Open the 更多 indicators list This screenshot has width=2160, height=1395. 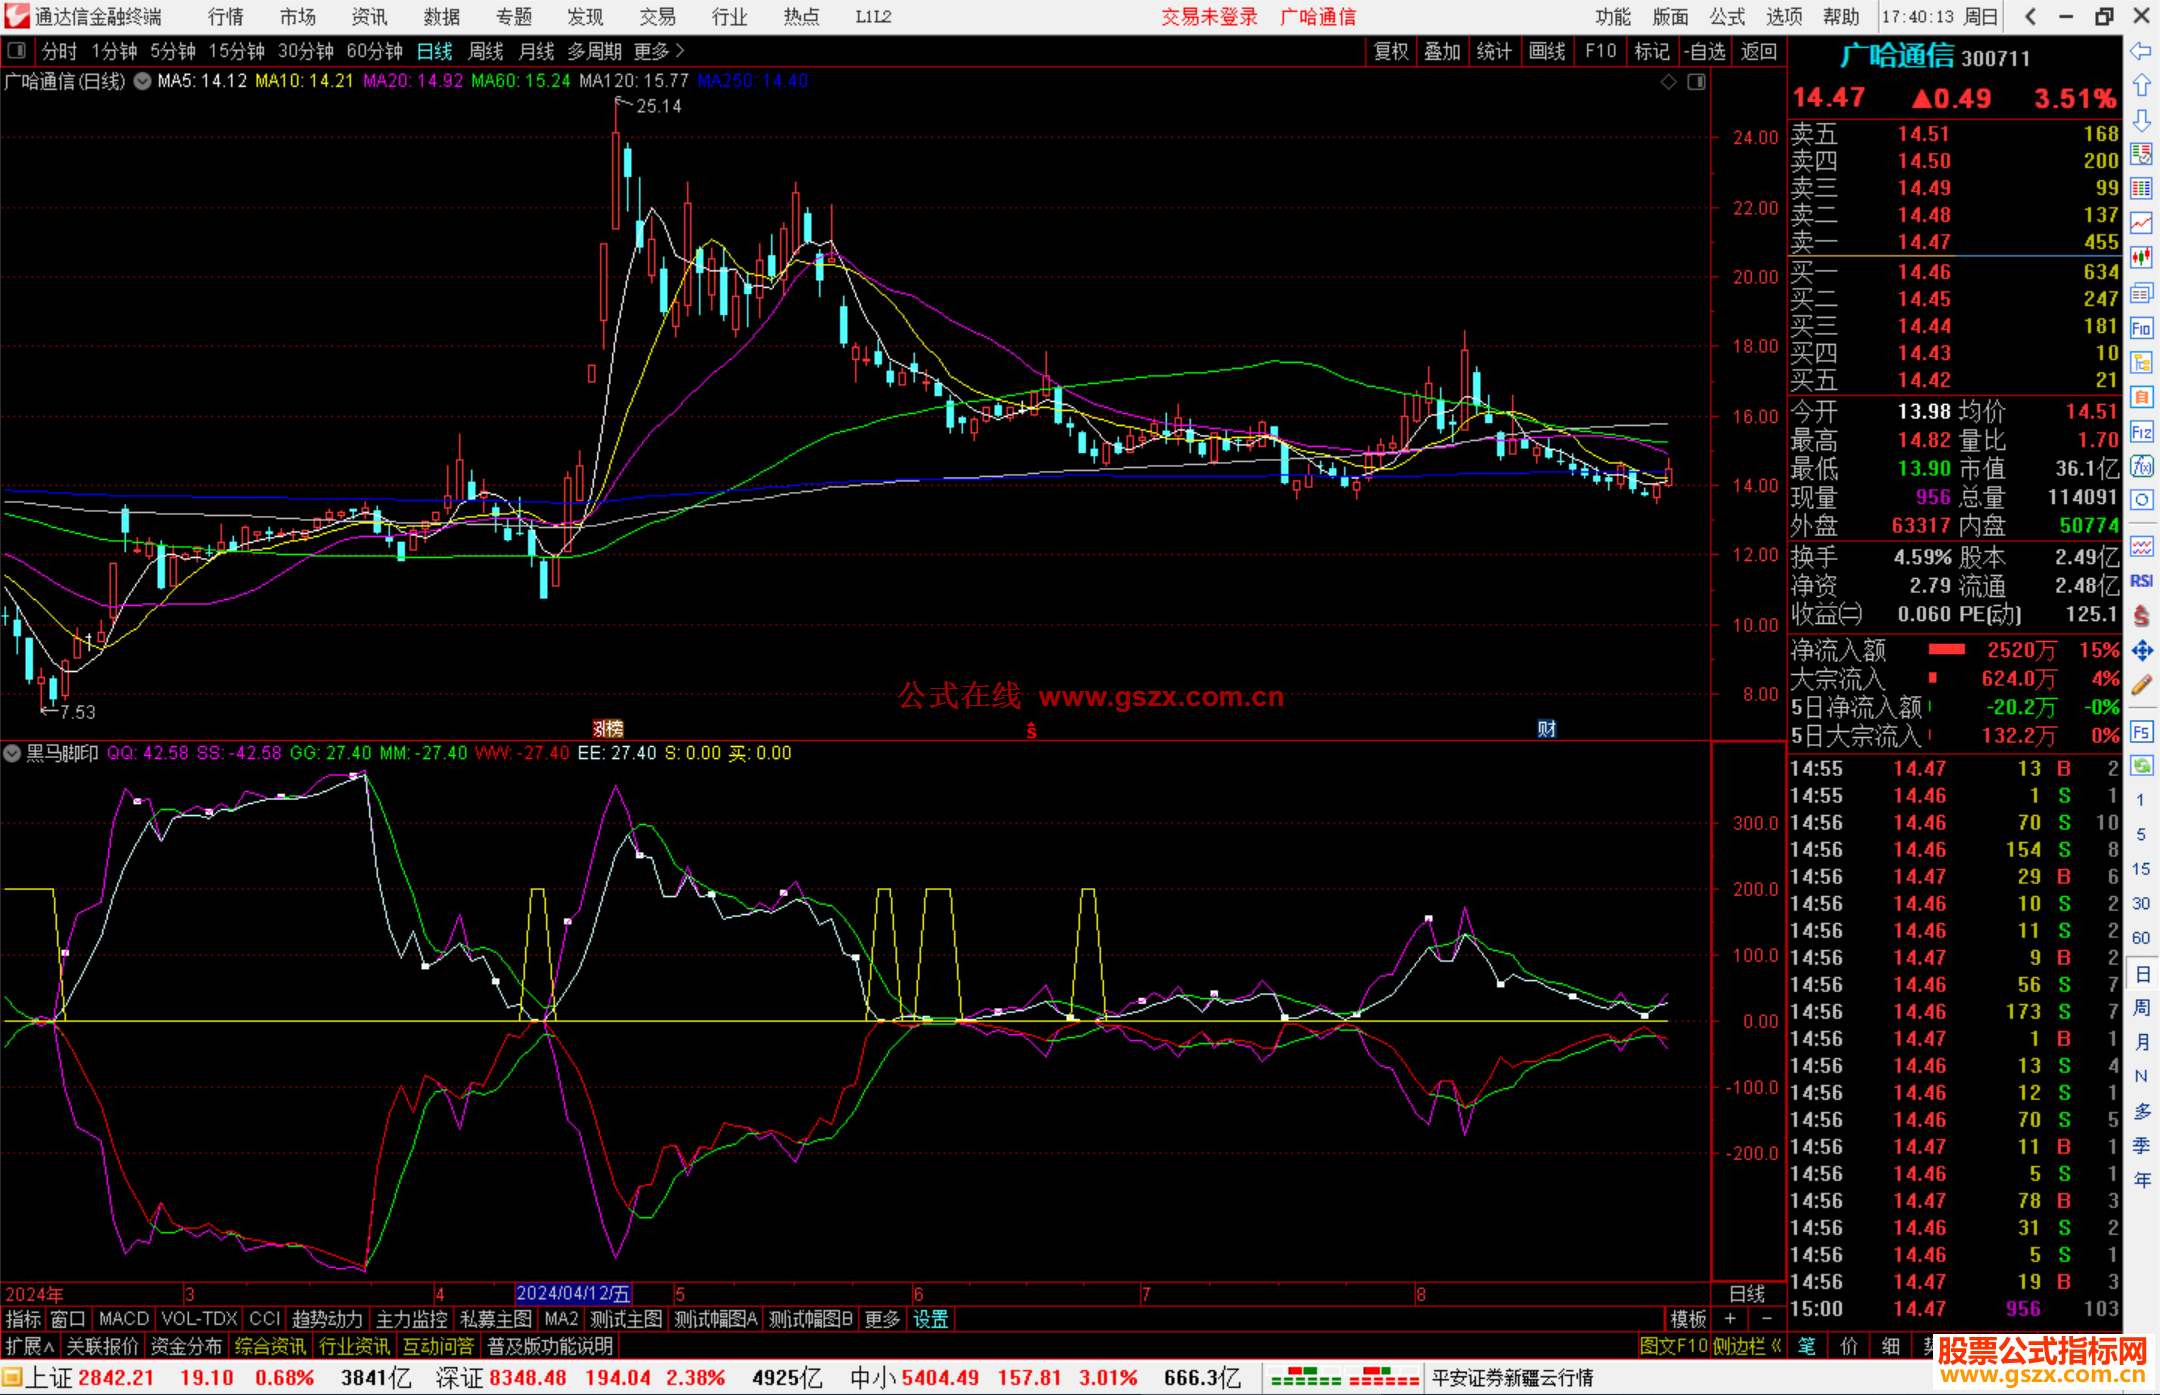coord(881,1319)
